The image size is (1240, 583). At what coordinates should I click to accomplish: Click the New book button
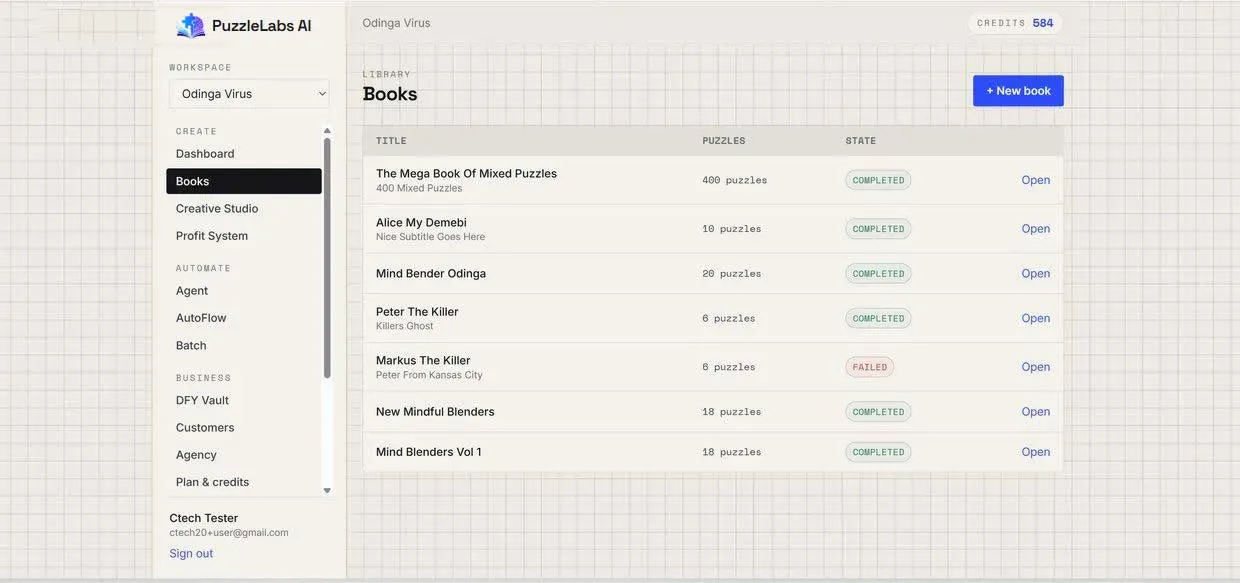(x=1018, y=91)
